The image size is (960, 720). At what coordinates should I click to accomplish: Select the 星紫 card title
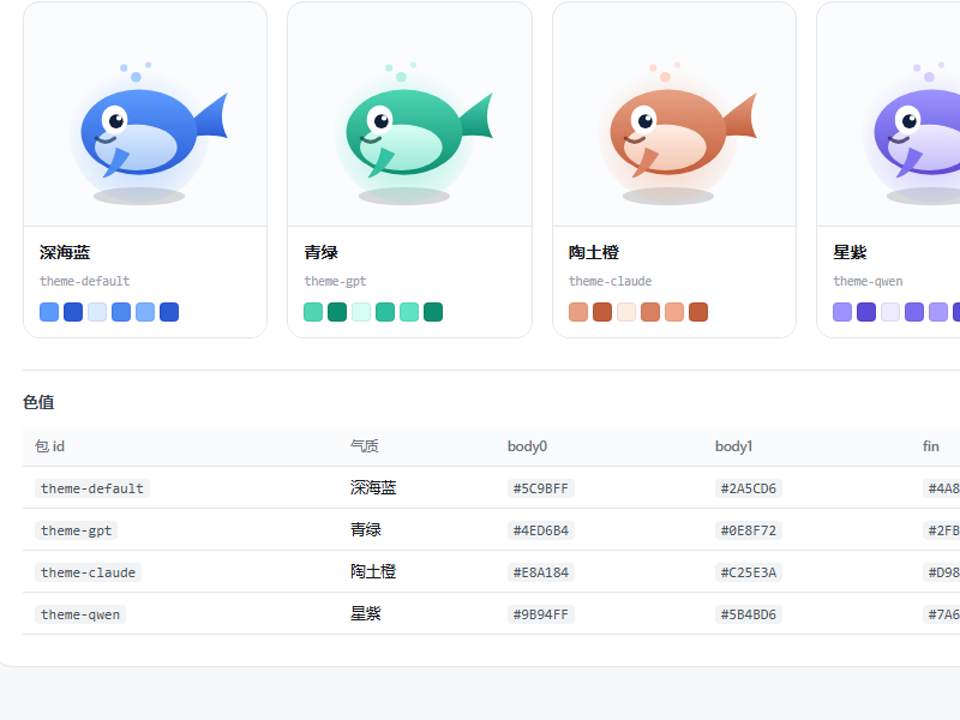[x=850, y=252]
